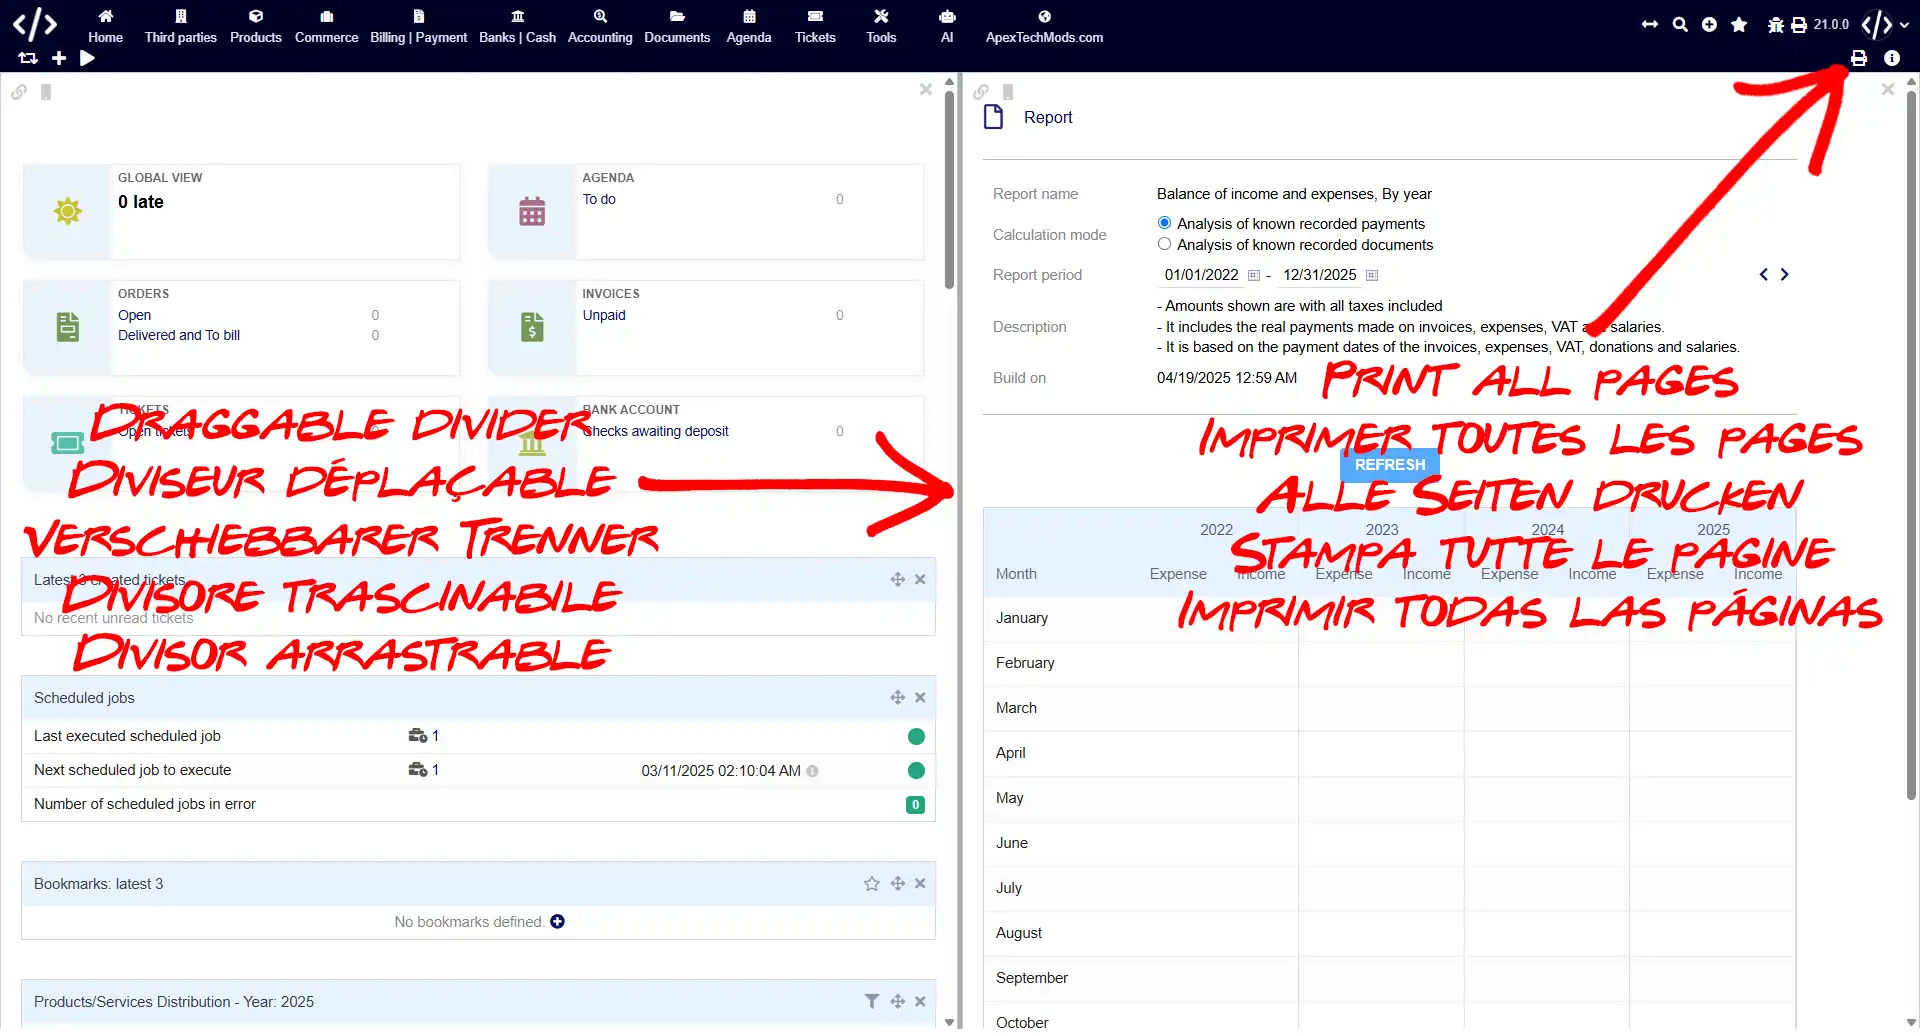Move the Latest created tickets box handle
The image size is (1920, 1034).
pyautogui.click(x=897, y=580)
